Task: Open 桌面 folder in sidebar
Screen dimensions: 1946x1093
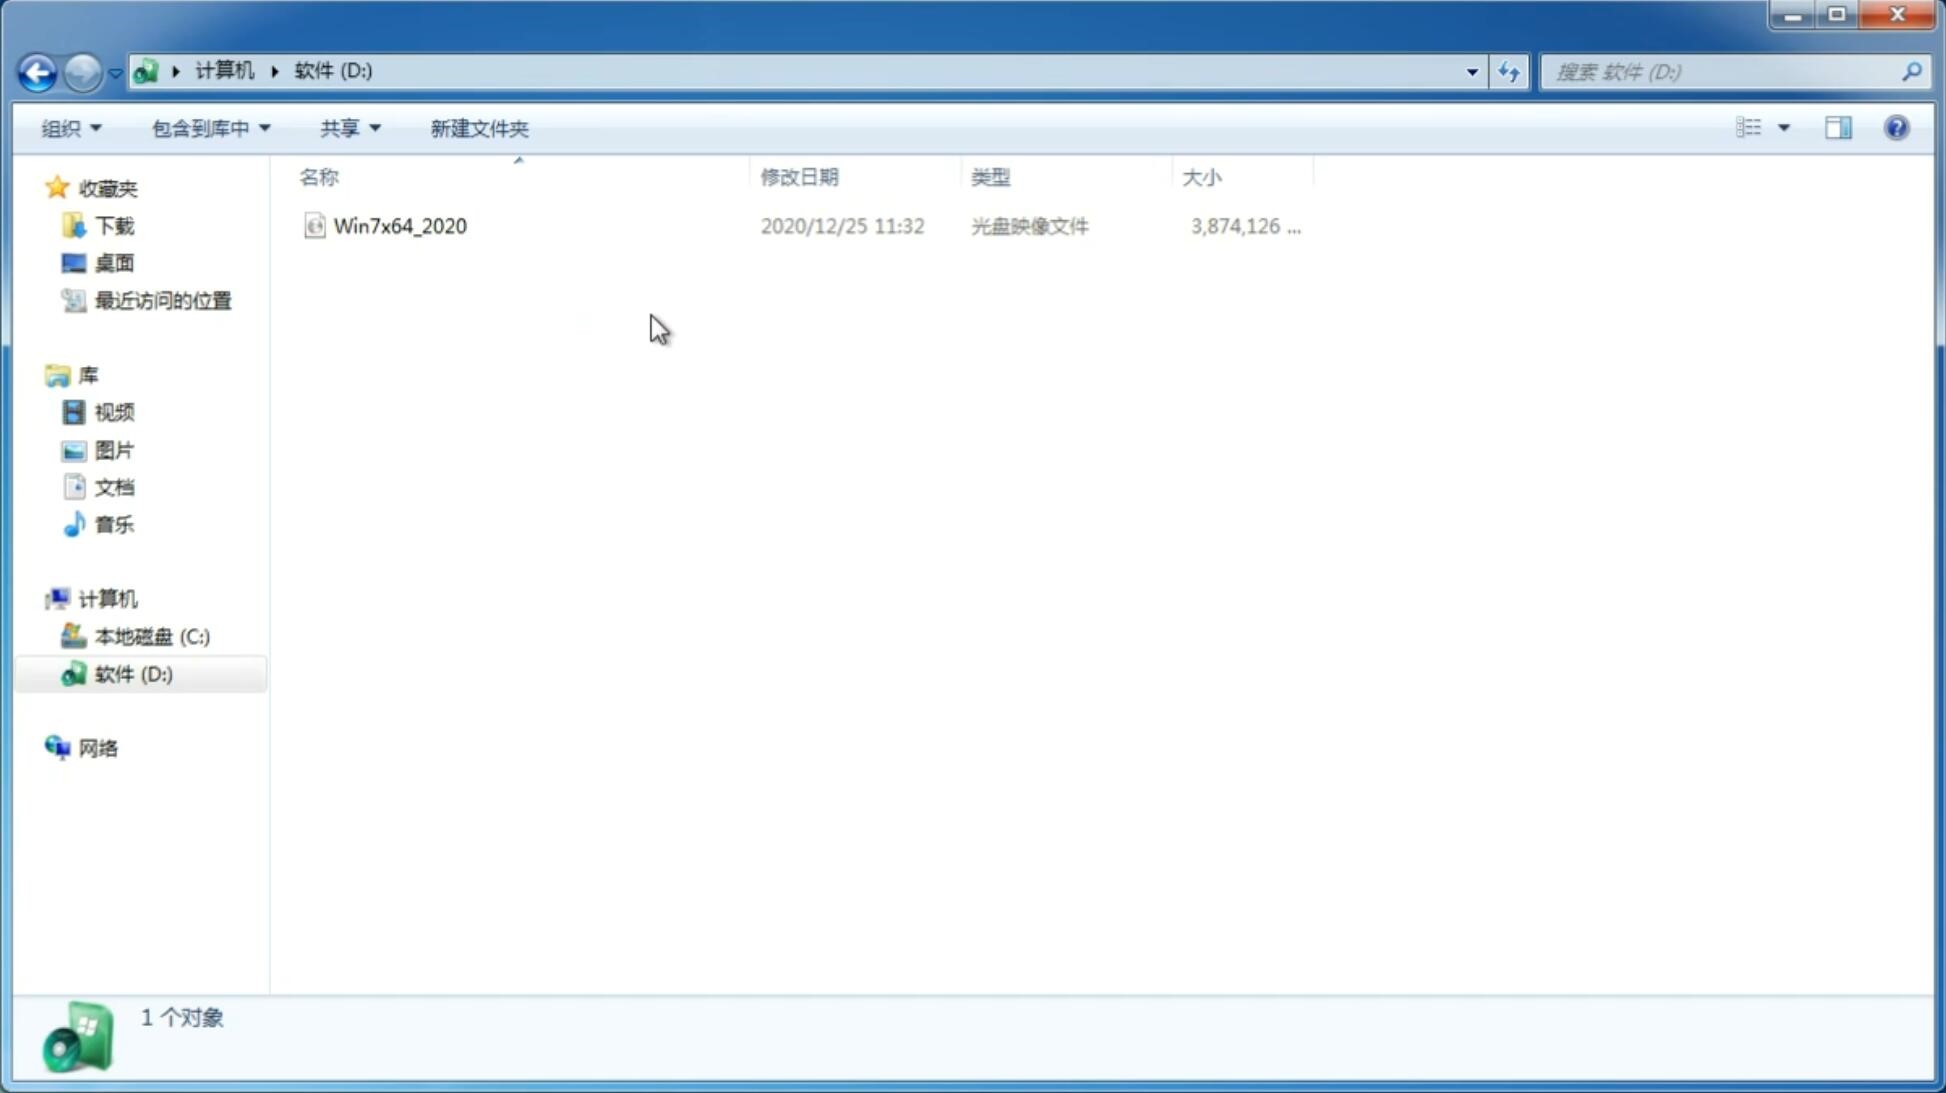Action: (114, 263)
